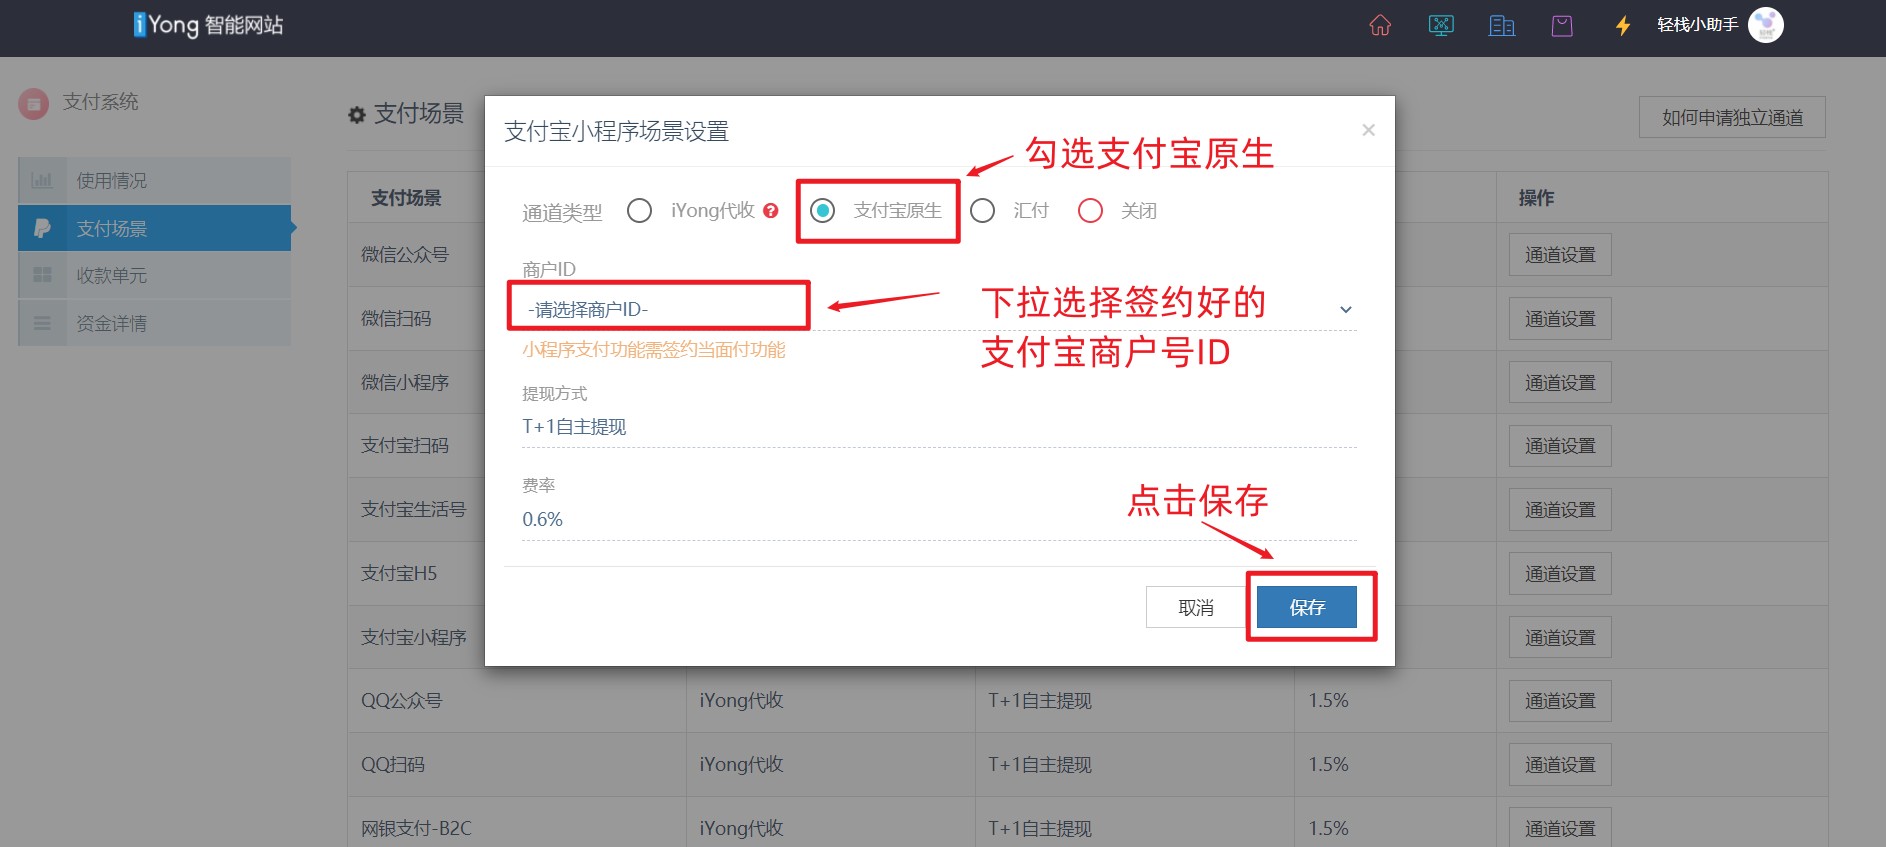Image resolution: width=1886 pixels, height=847 pixels.
Task: Click the 支付系统 sidebar title
Action: pos(101,102)
